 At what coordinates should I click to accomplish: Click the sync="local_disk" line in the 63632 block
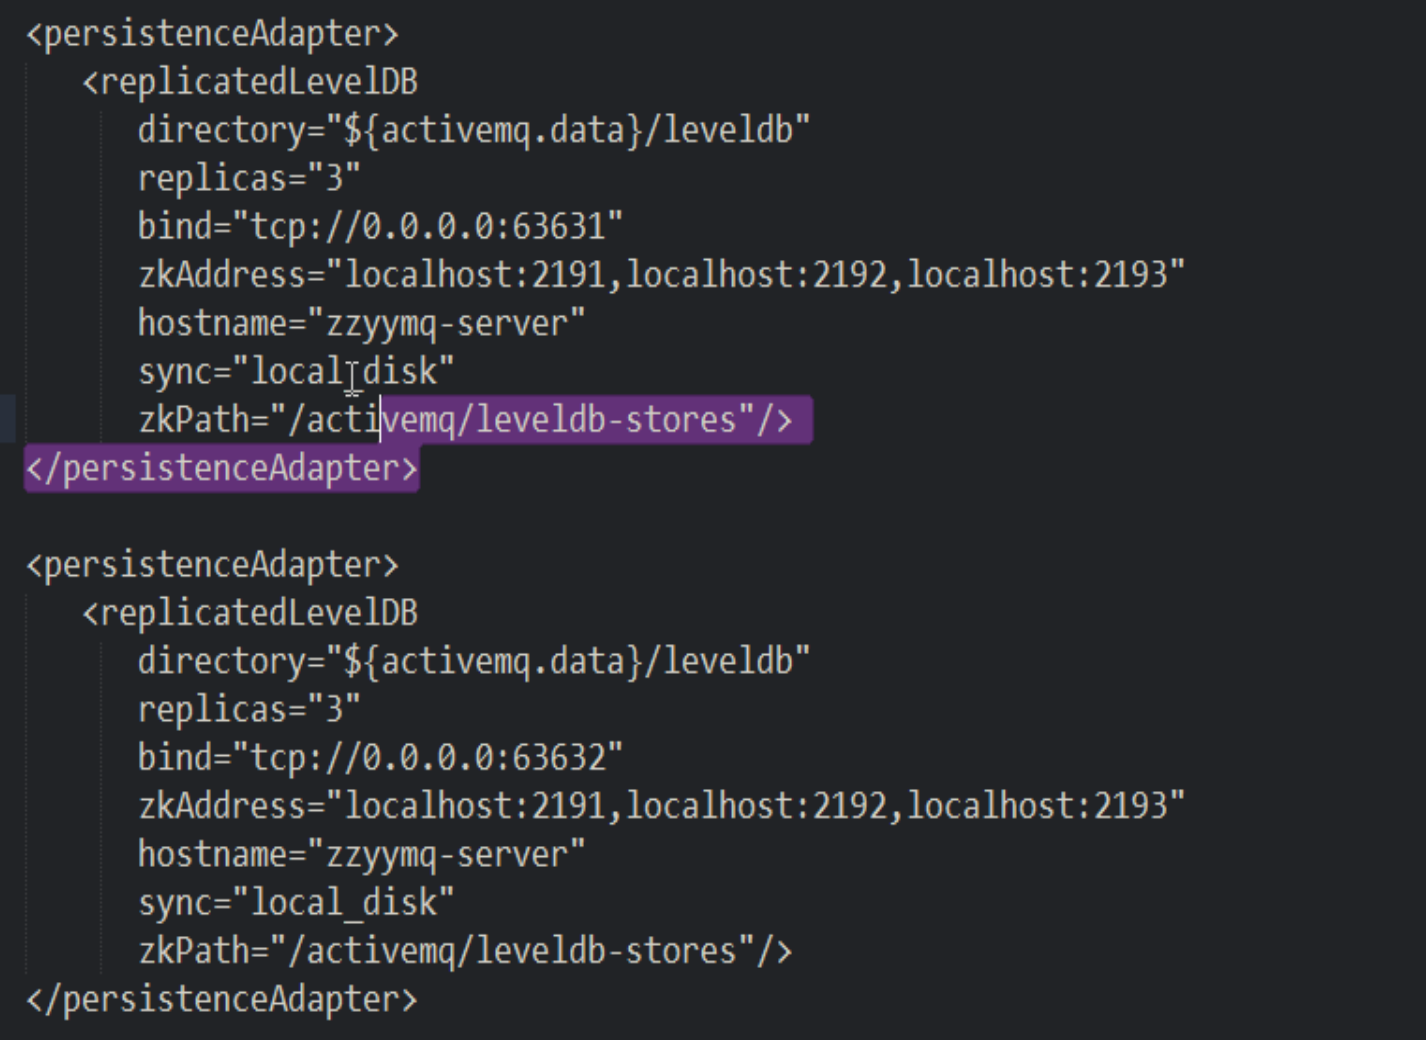pos(296,902)
